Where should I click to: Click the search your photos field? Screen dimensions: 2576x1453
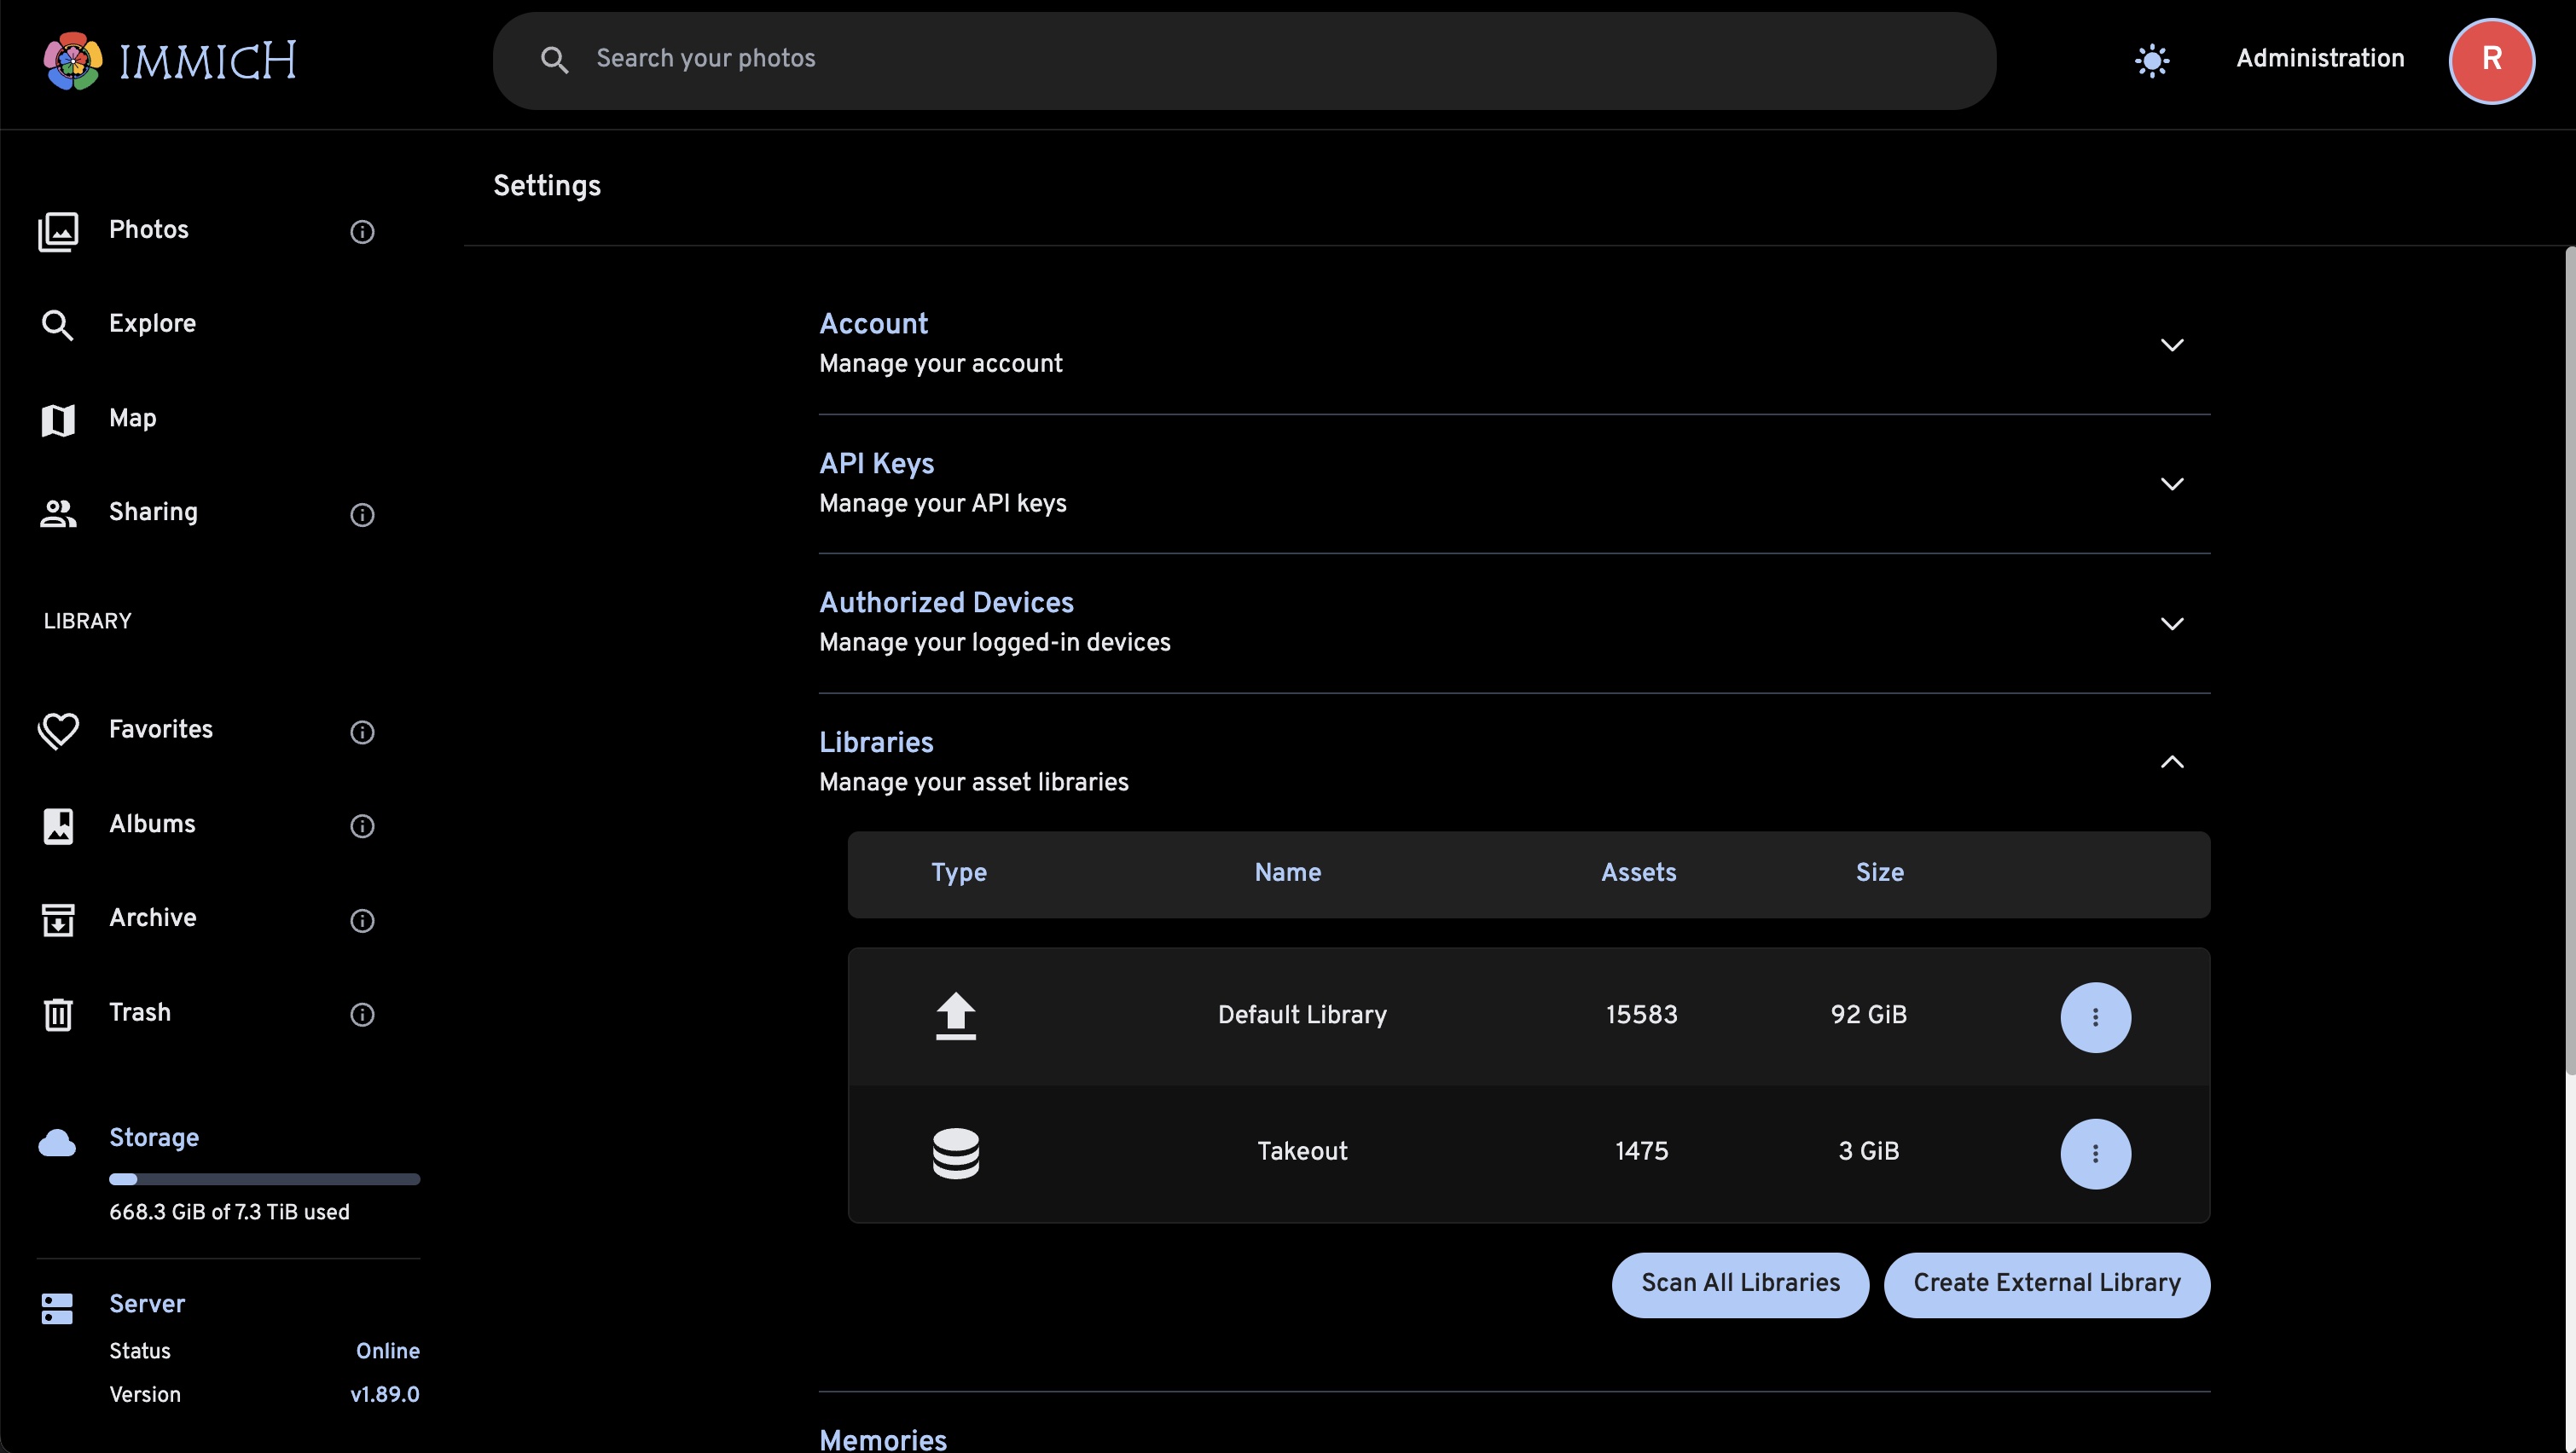[x=1244, y=60]
